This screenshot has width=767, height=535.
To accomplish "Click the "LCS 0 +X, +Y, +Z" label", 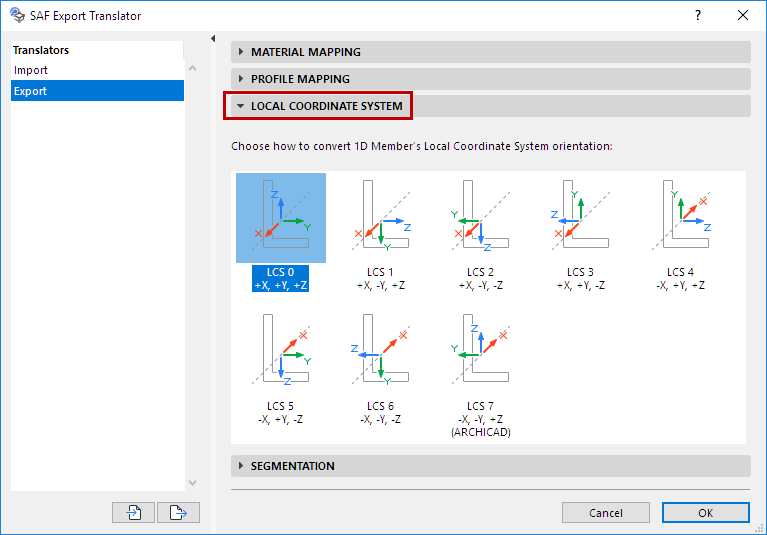I will (280, 279).
